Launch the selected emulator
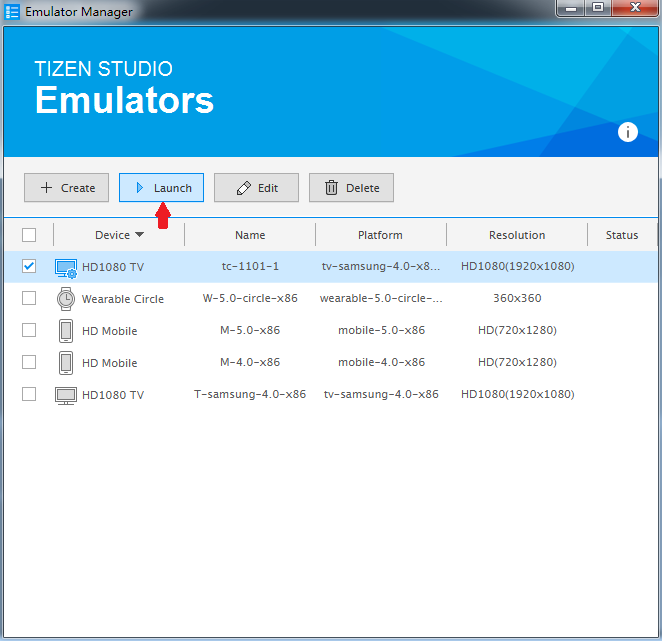The image size is (662, 641). [161, 188]
